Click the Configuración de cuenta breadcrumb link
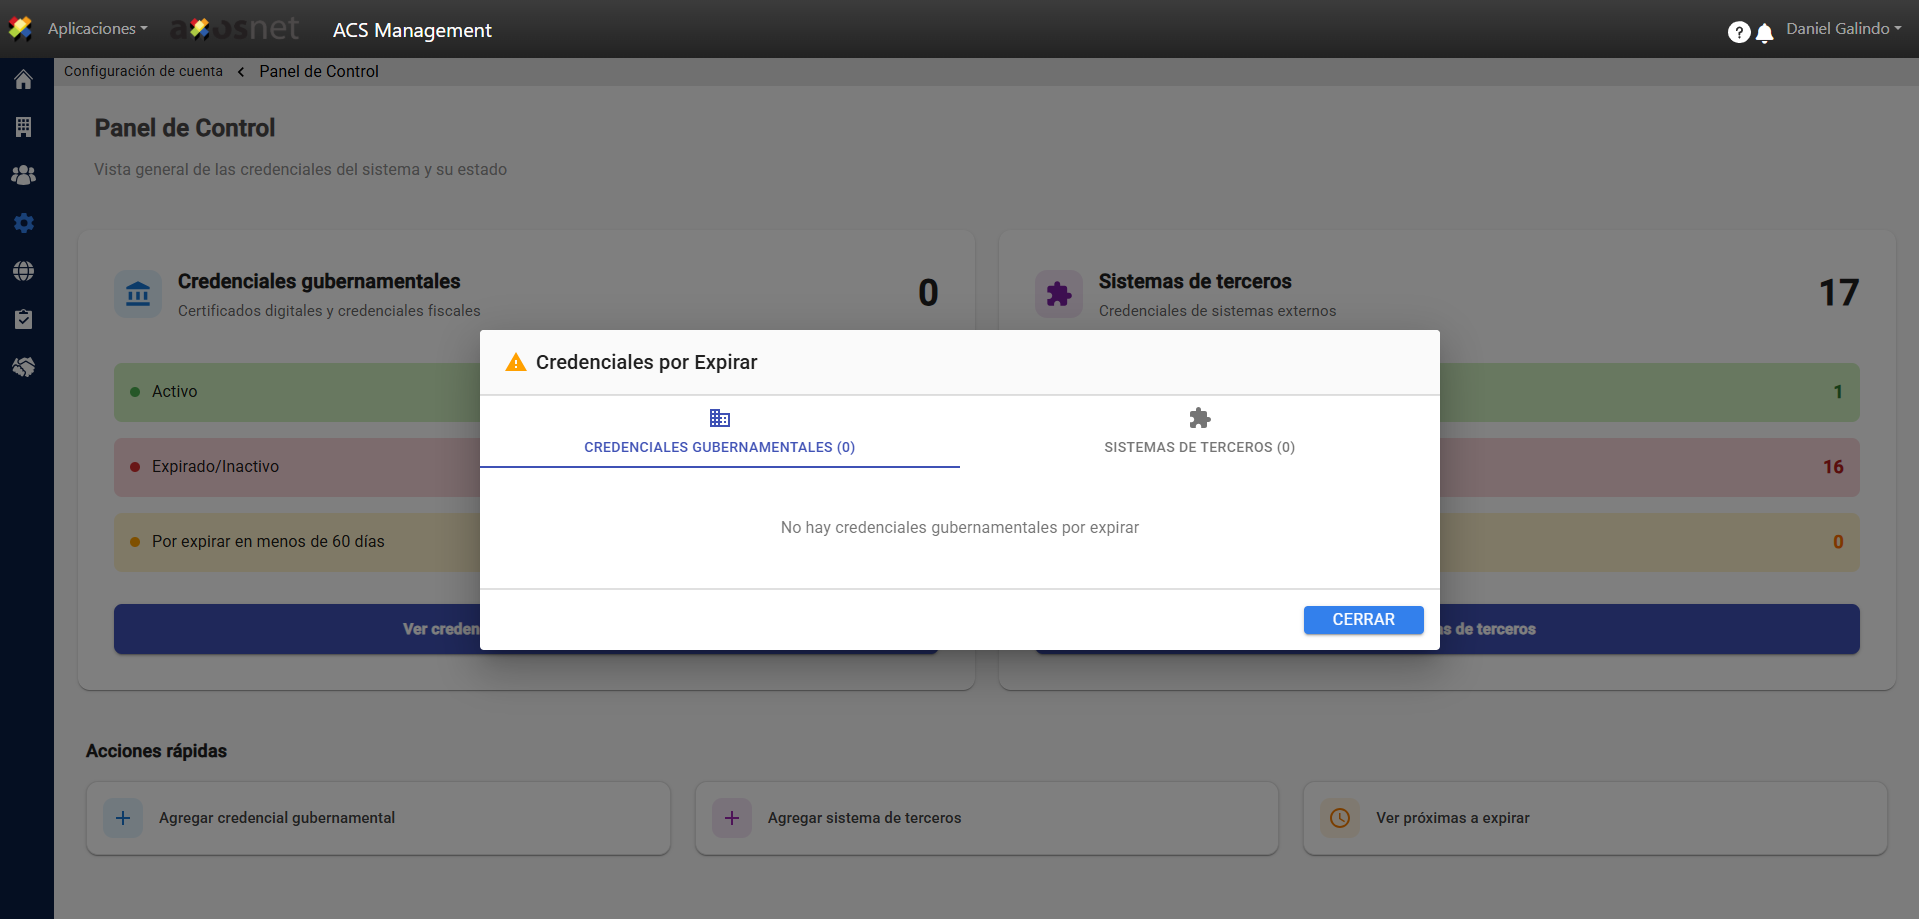The image size is (1919, 919). (x=143, y=71)
